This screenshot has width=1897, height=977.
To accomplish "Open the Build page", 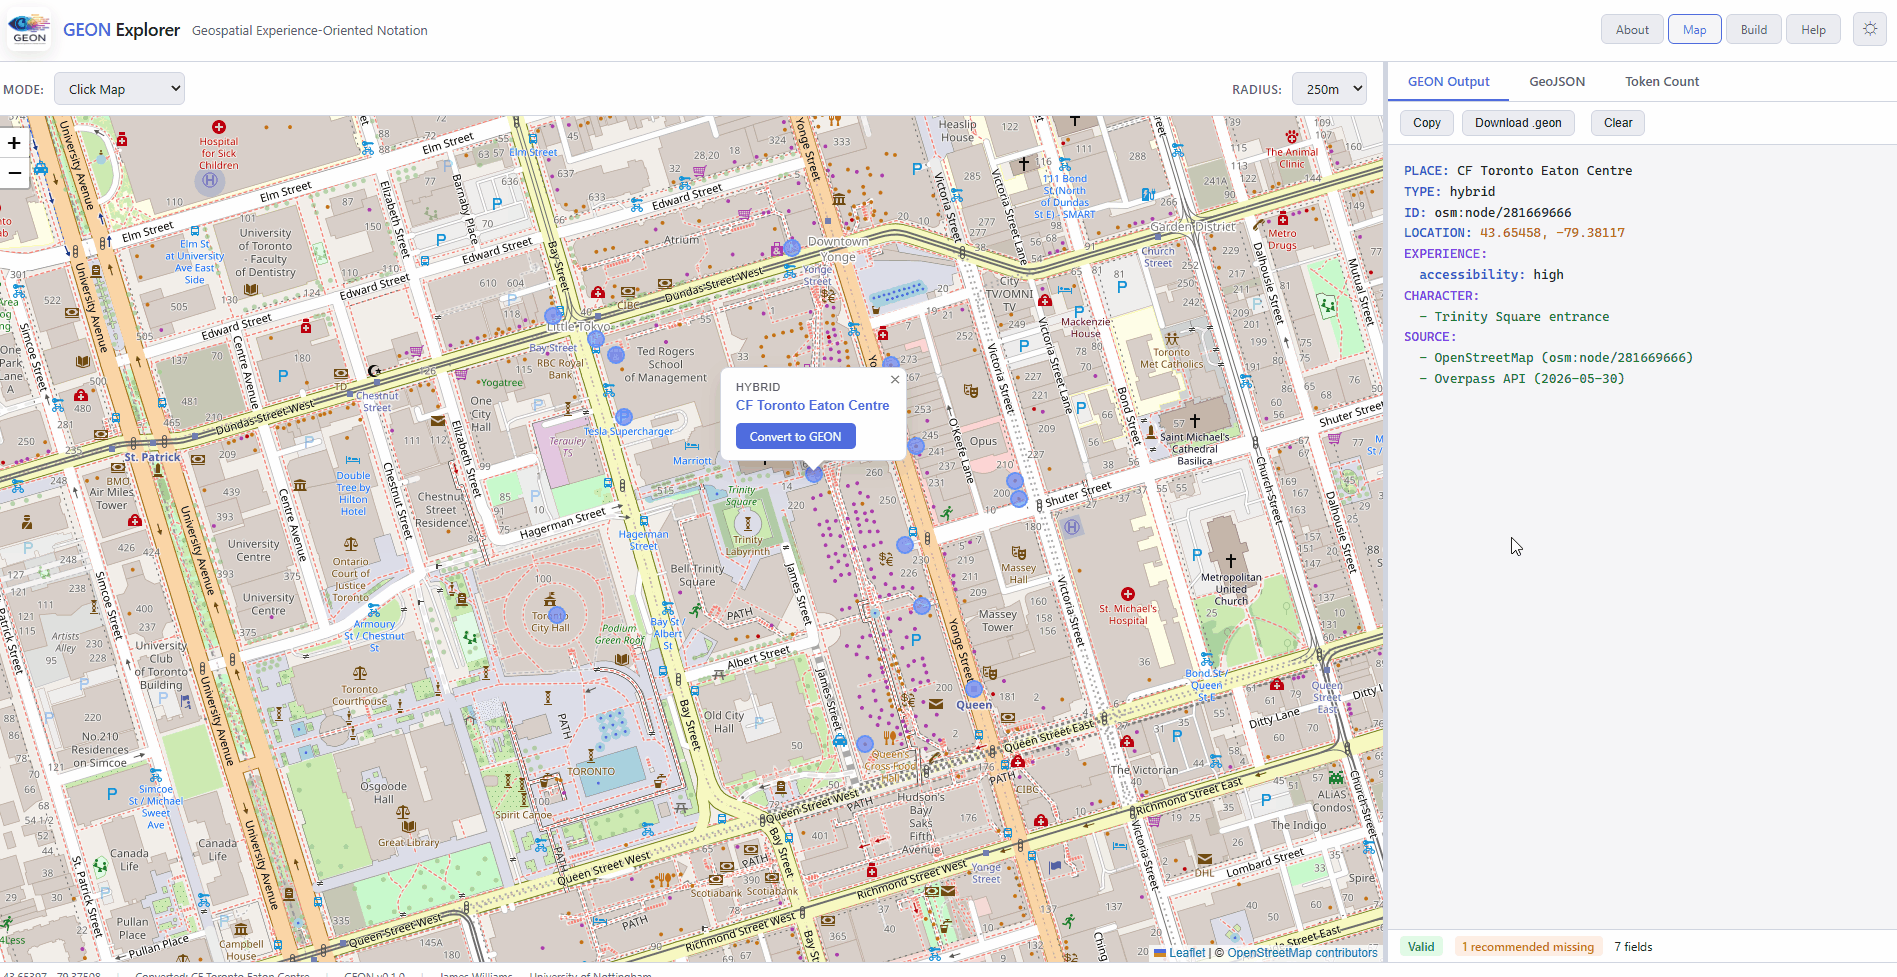I will pyautogui.click(x=1753, y=30).
